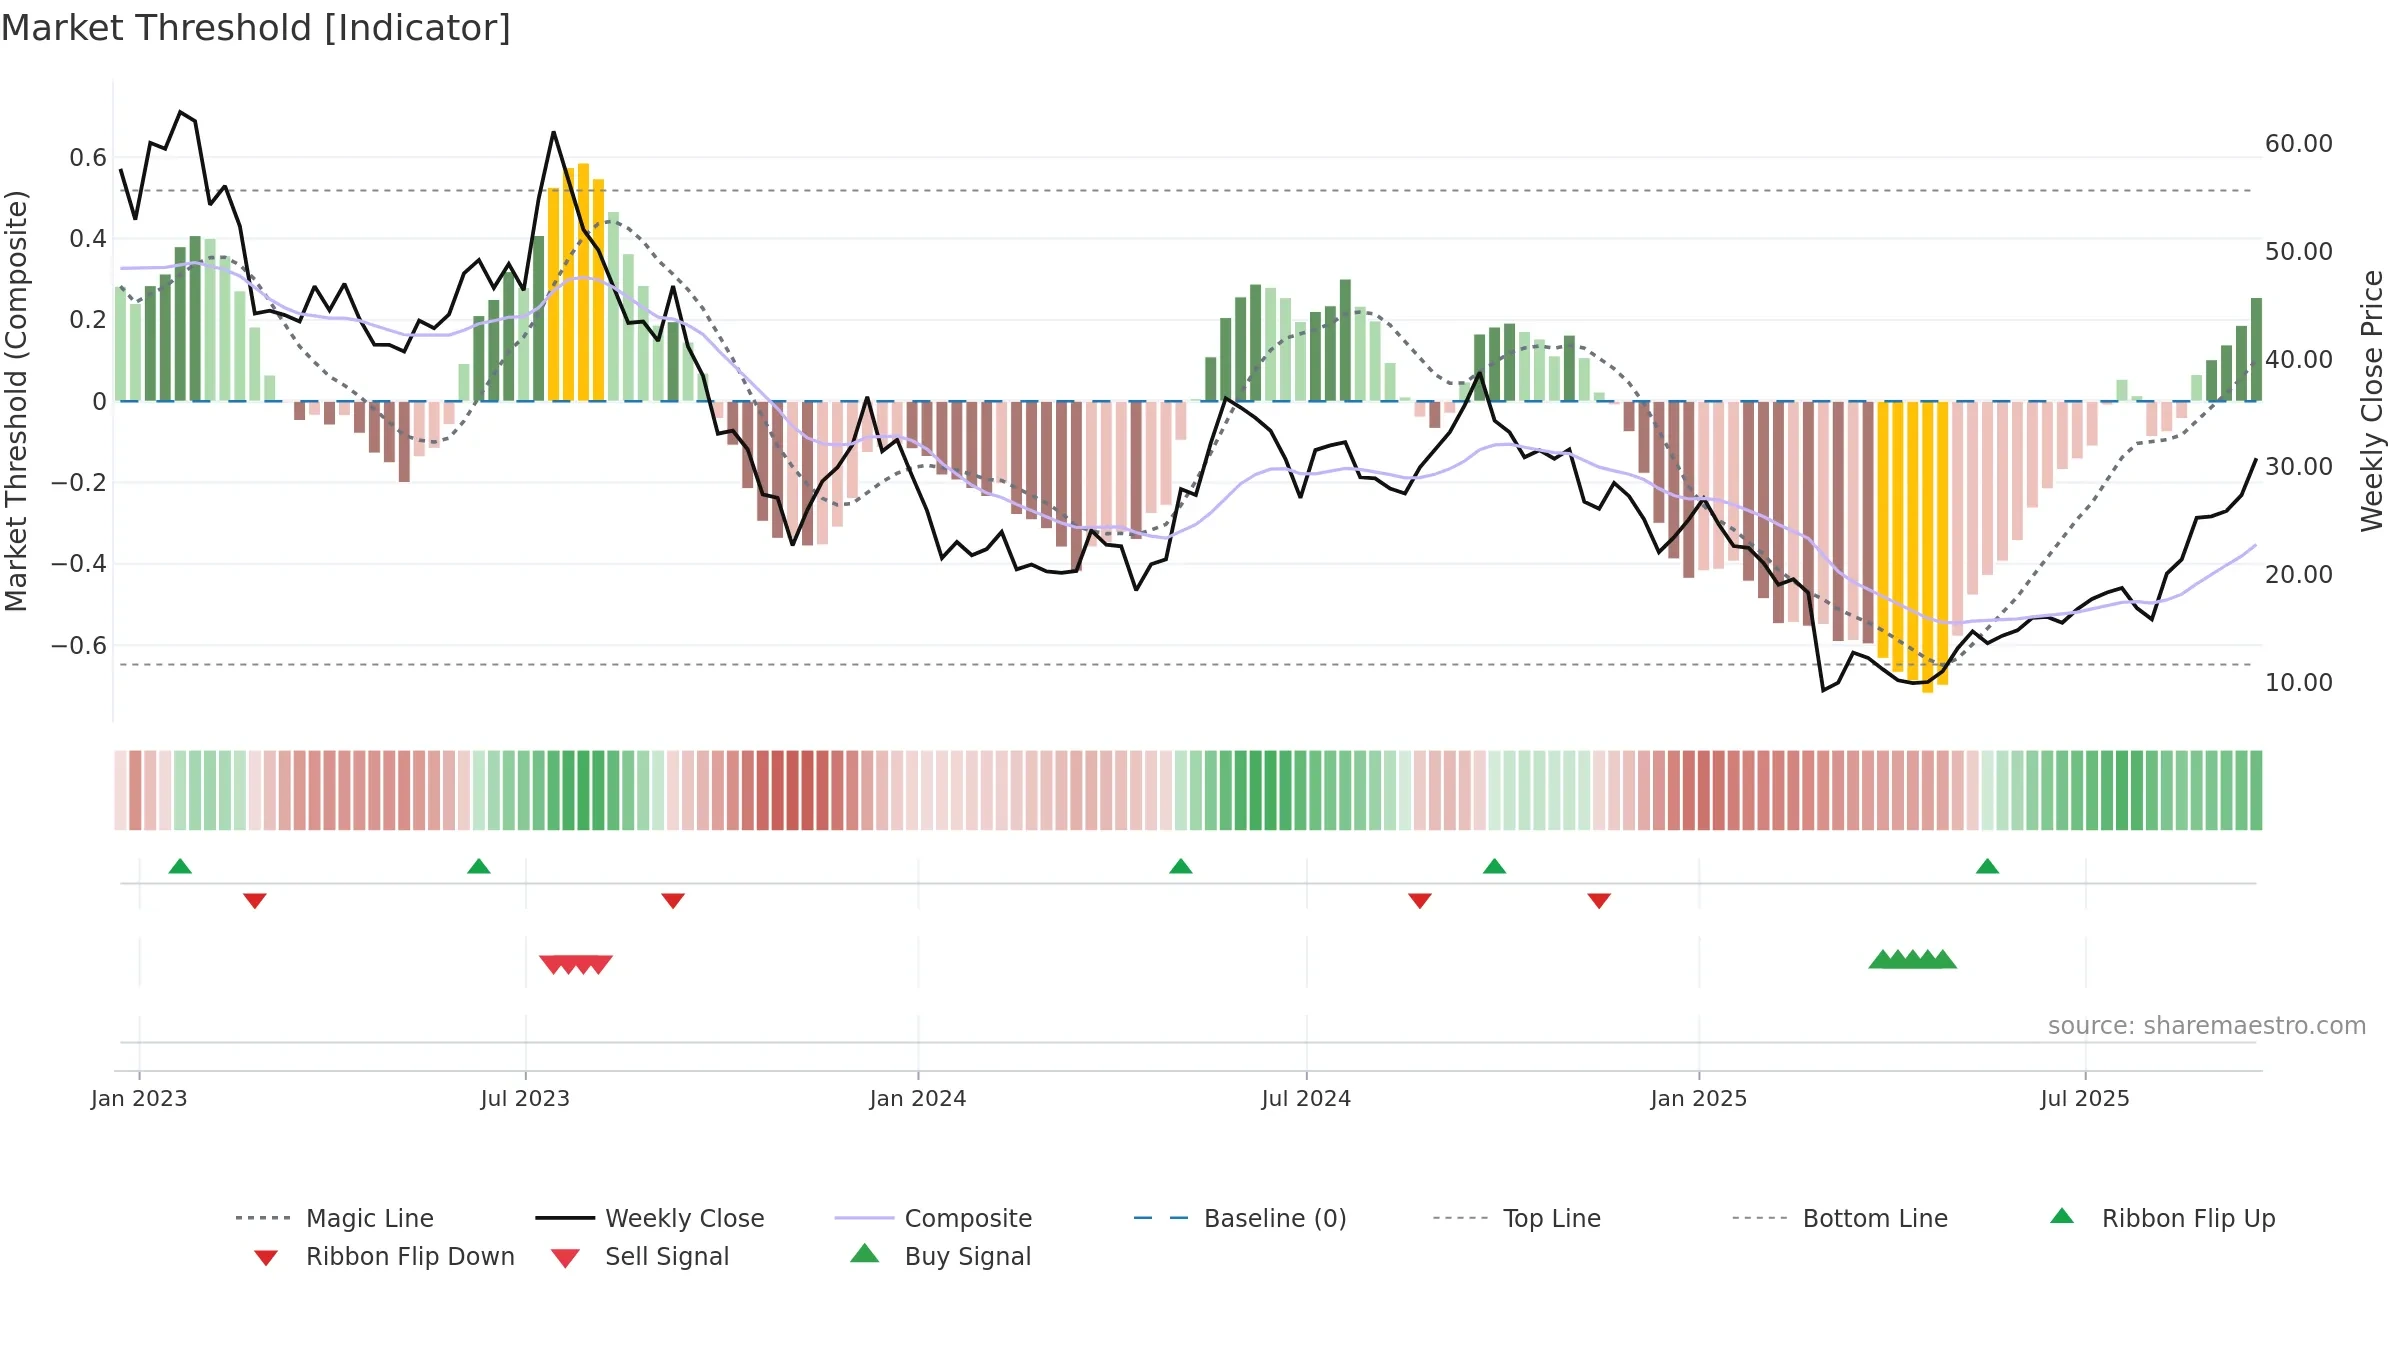2400x1350 pixels.
Task: Click the 10.00 price axis tick
Action: (x=2299, y=682)
